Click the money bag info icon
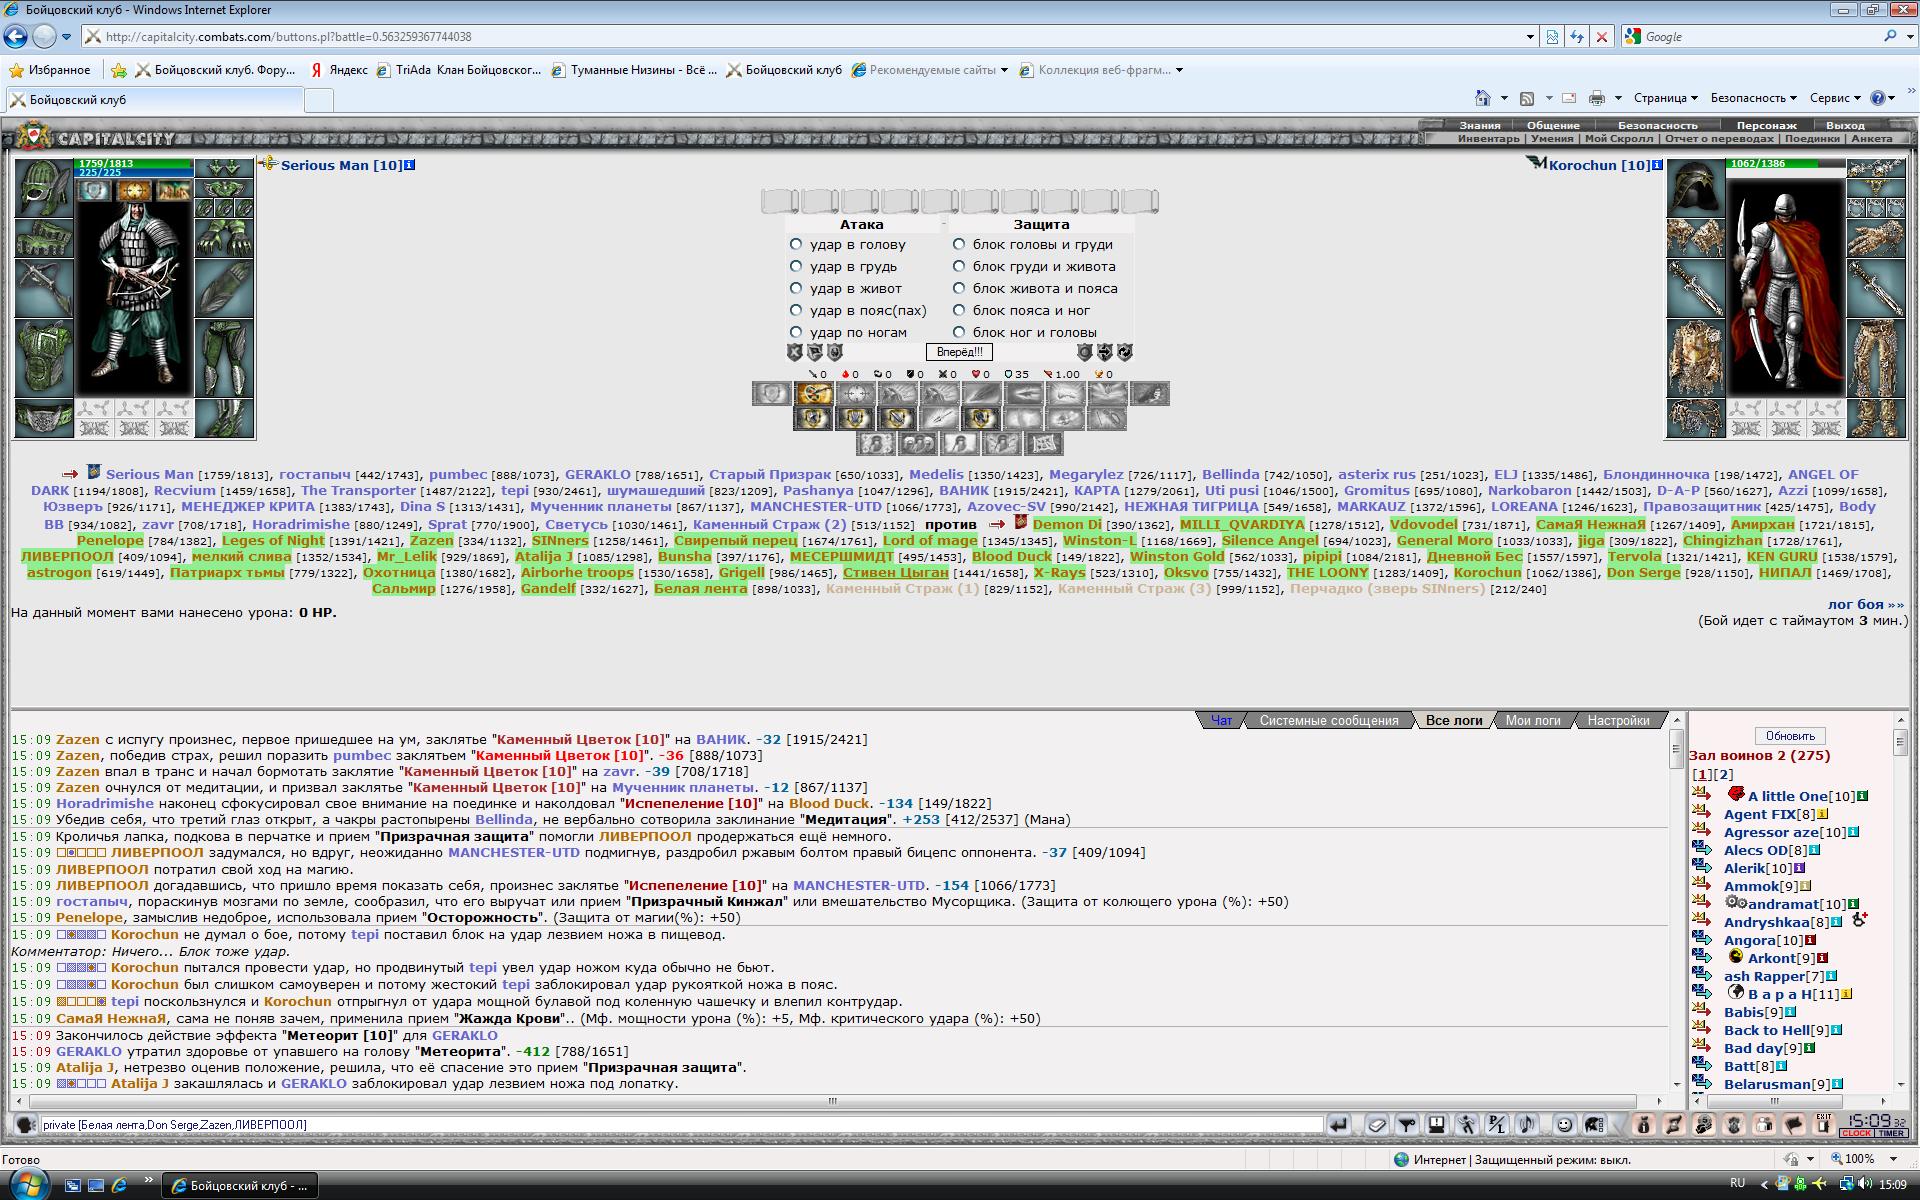 coord(1644,1125)
